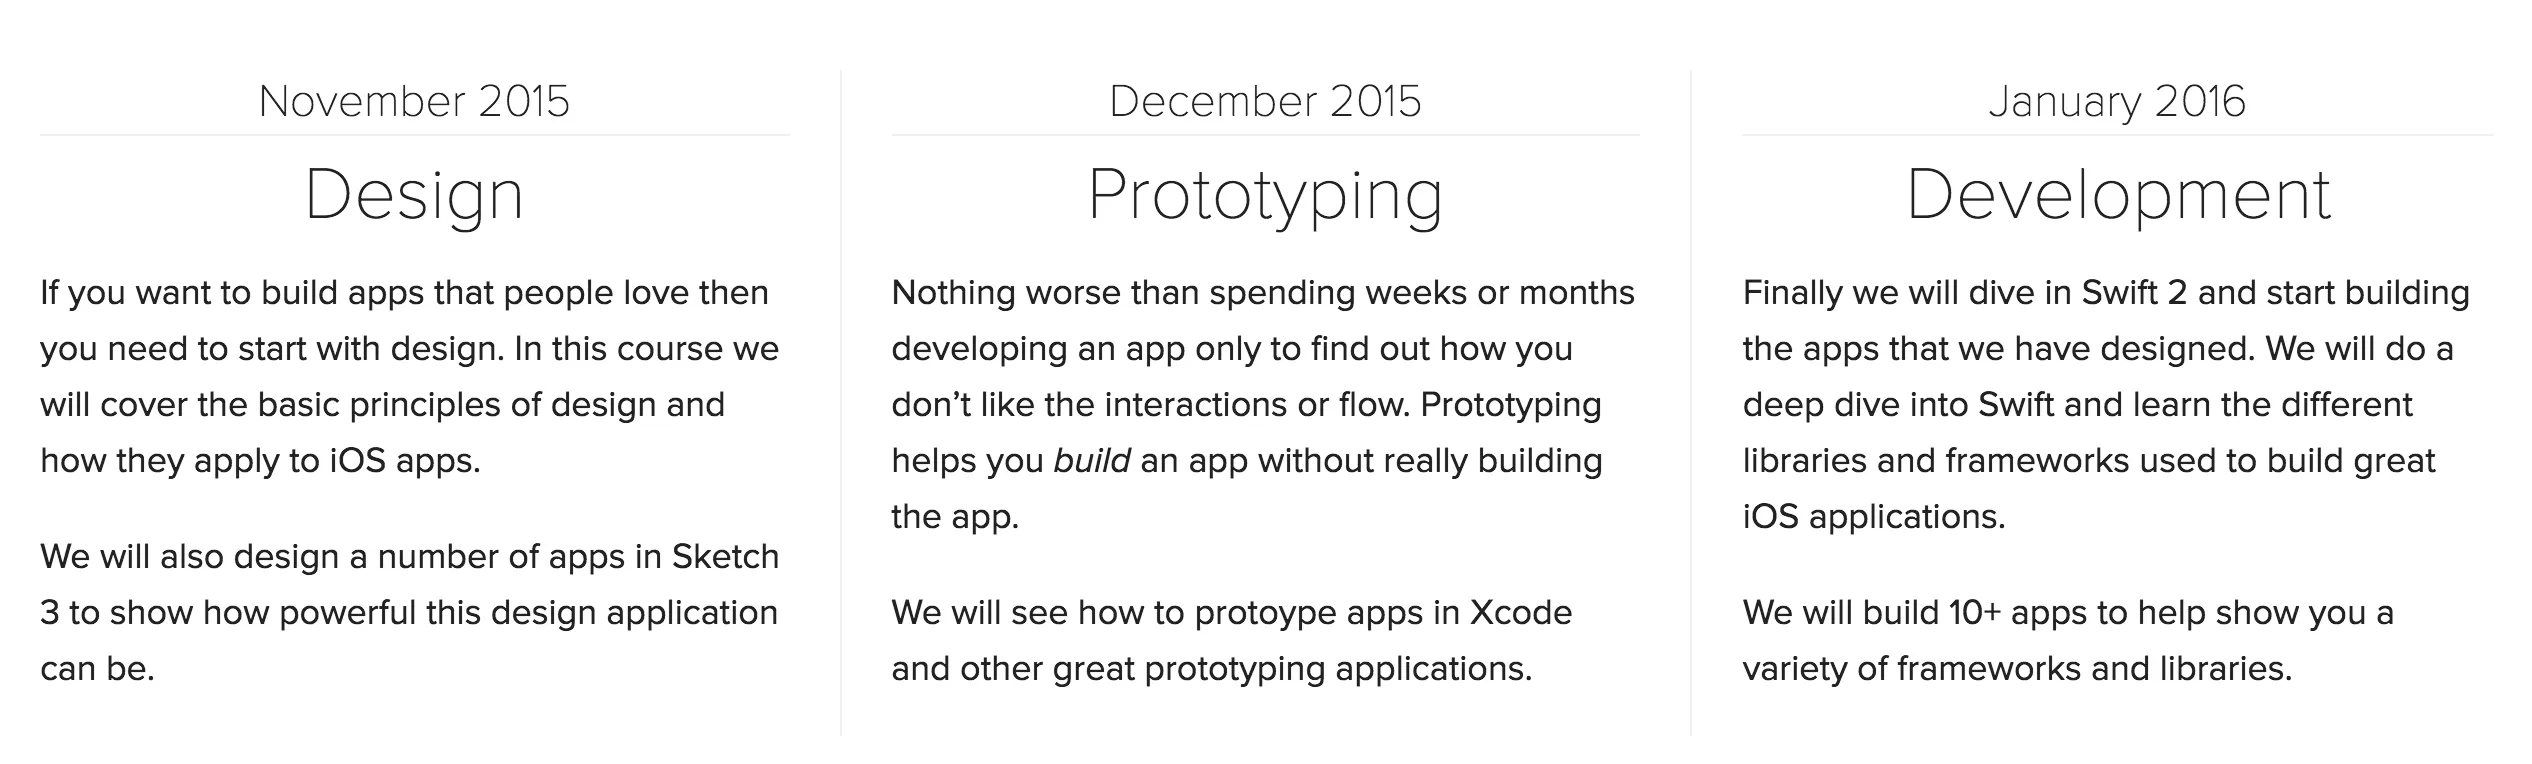Click 'prototyping applications' text in middle column

(1337, 669)
